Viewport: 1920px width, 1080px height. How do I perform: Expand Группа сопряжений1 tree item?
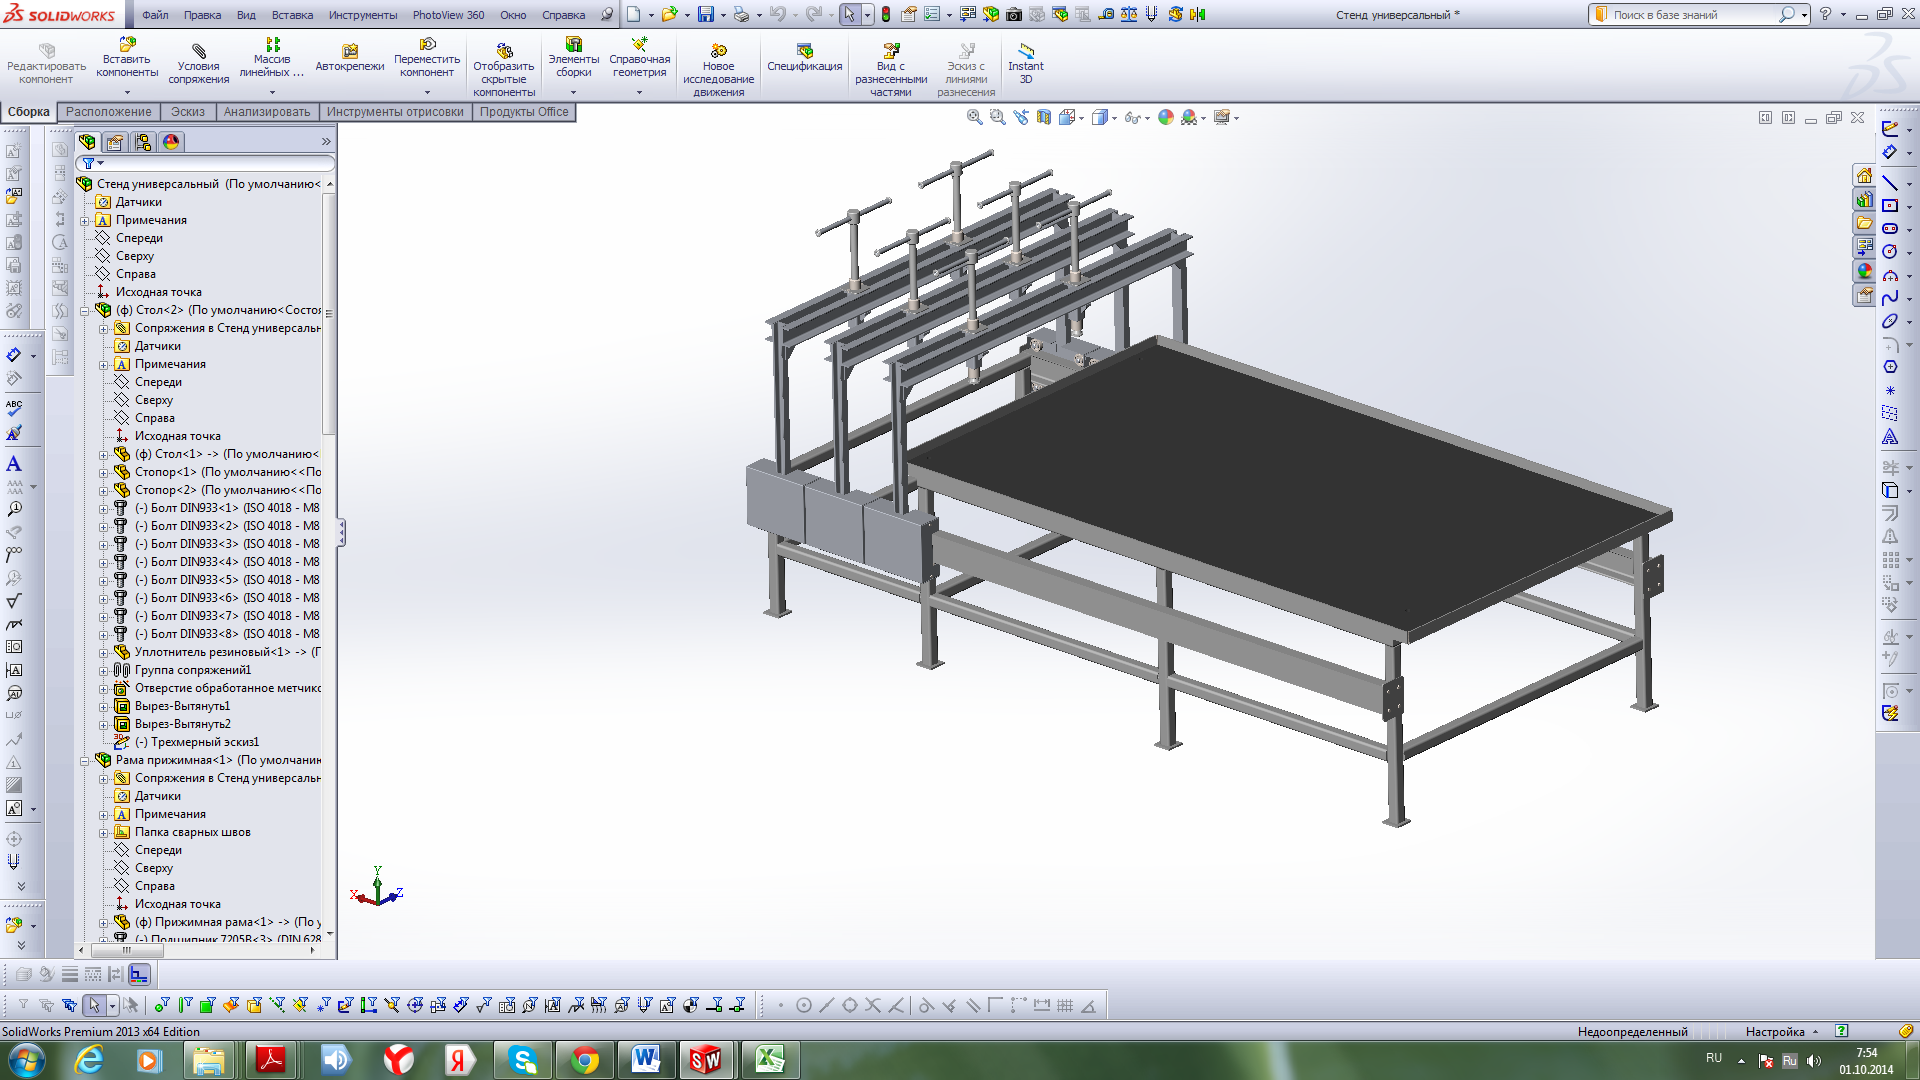pyautogui.click(x=103, y=670)
